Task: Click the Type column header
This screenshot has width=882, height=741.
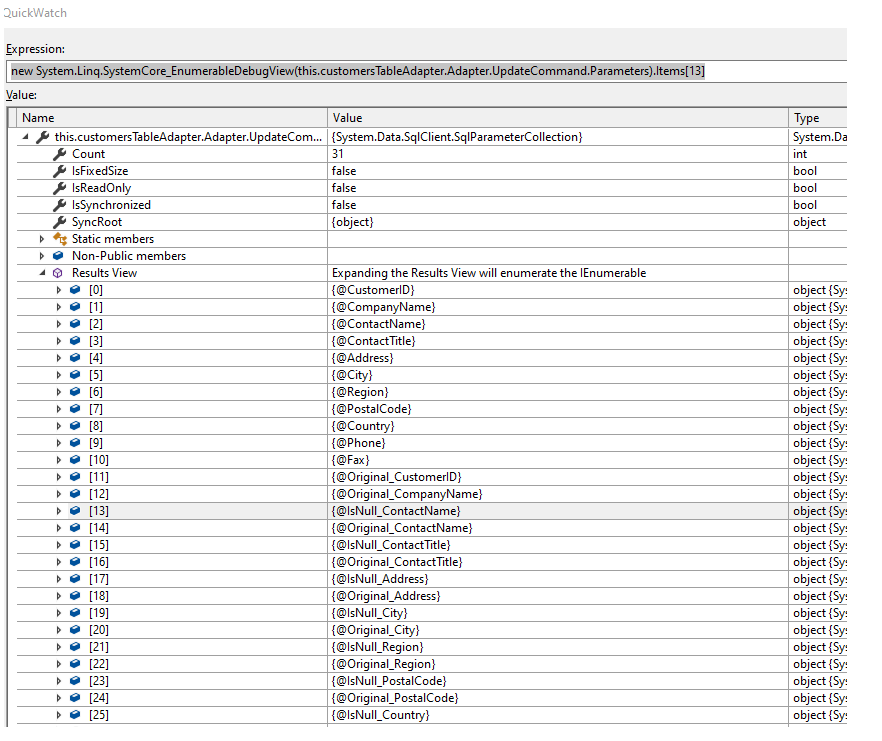Action: click(818, 118)
